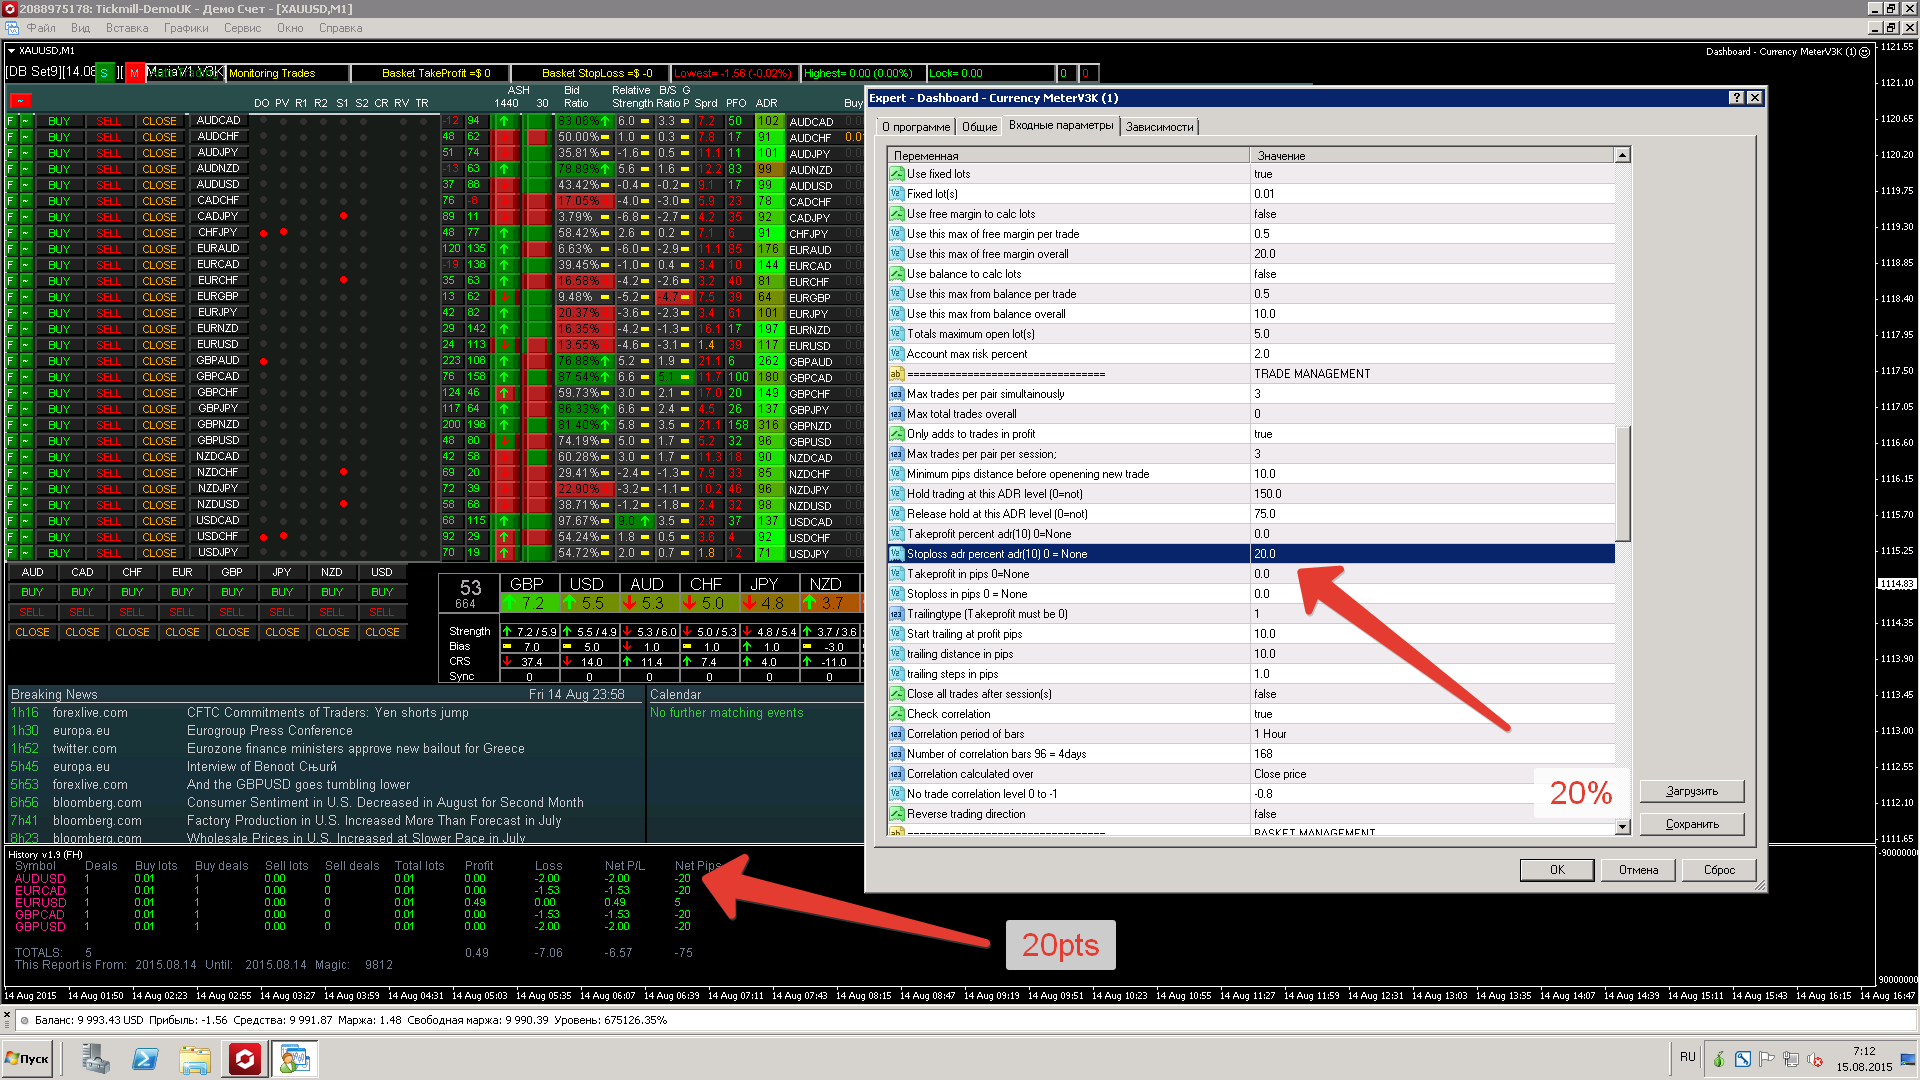
Task: Toggle the F button on the EURGBP row
Action: coord(11,297)
